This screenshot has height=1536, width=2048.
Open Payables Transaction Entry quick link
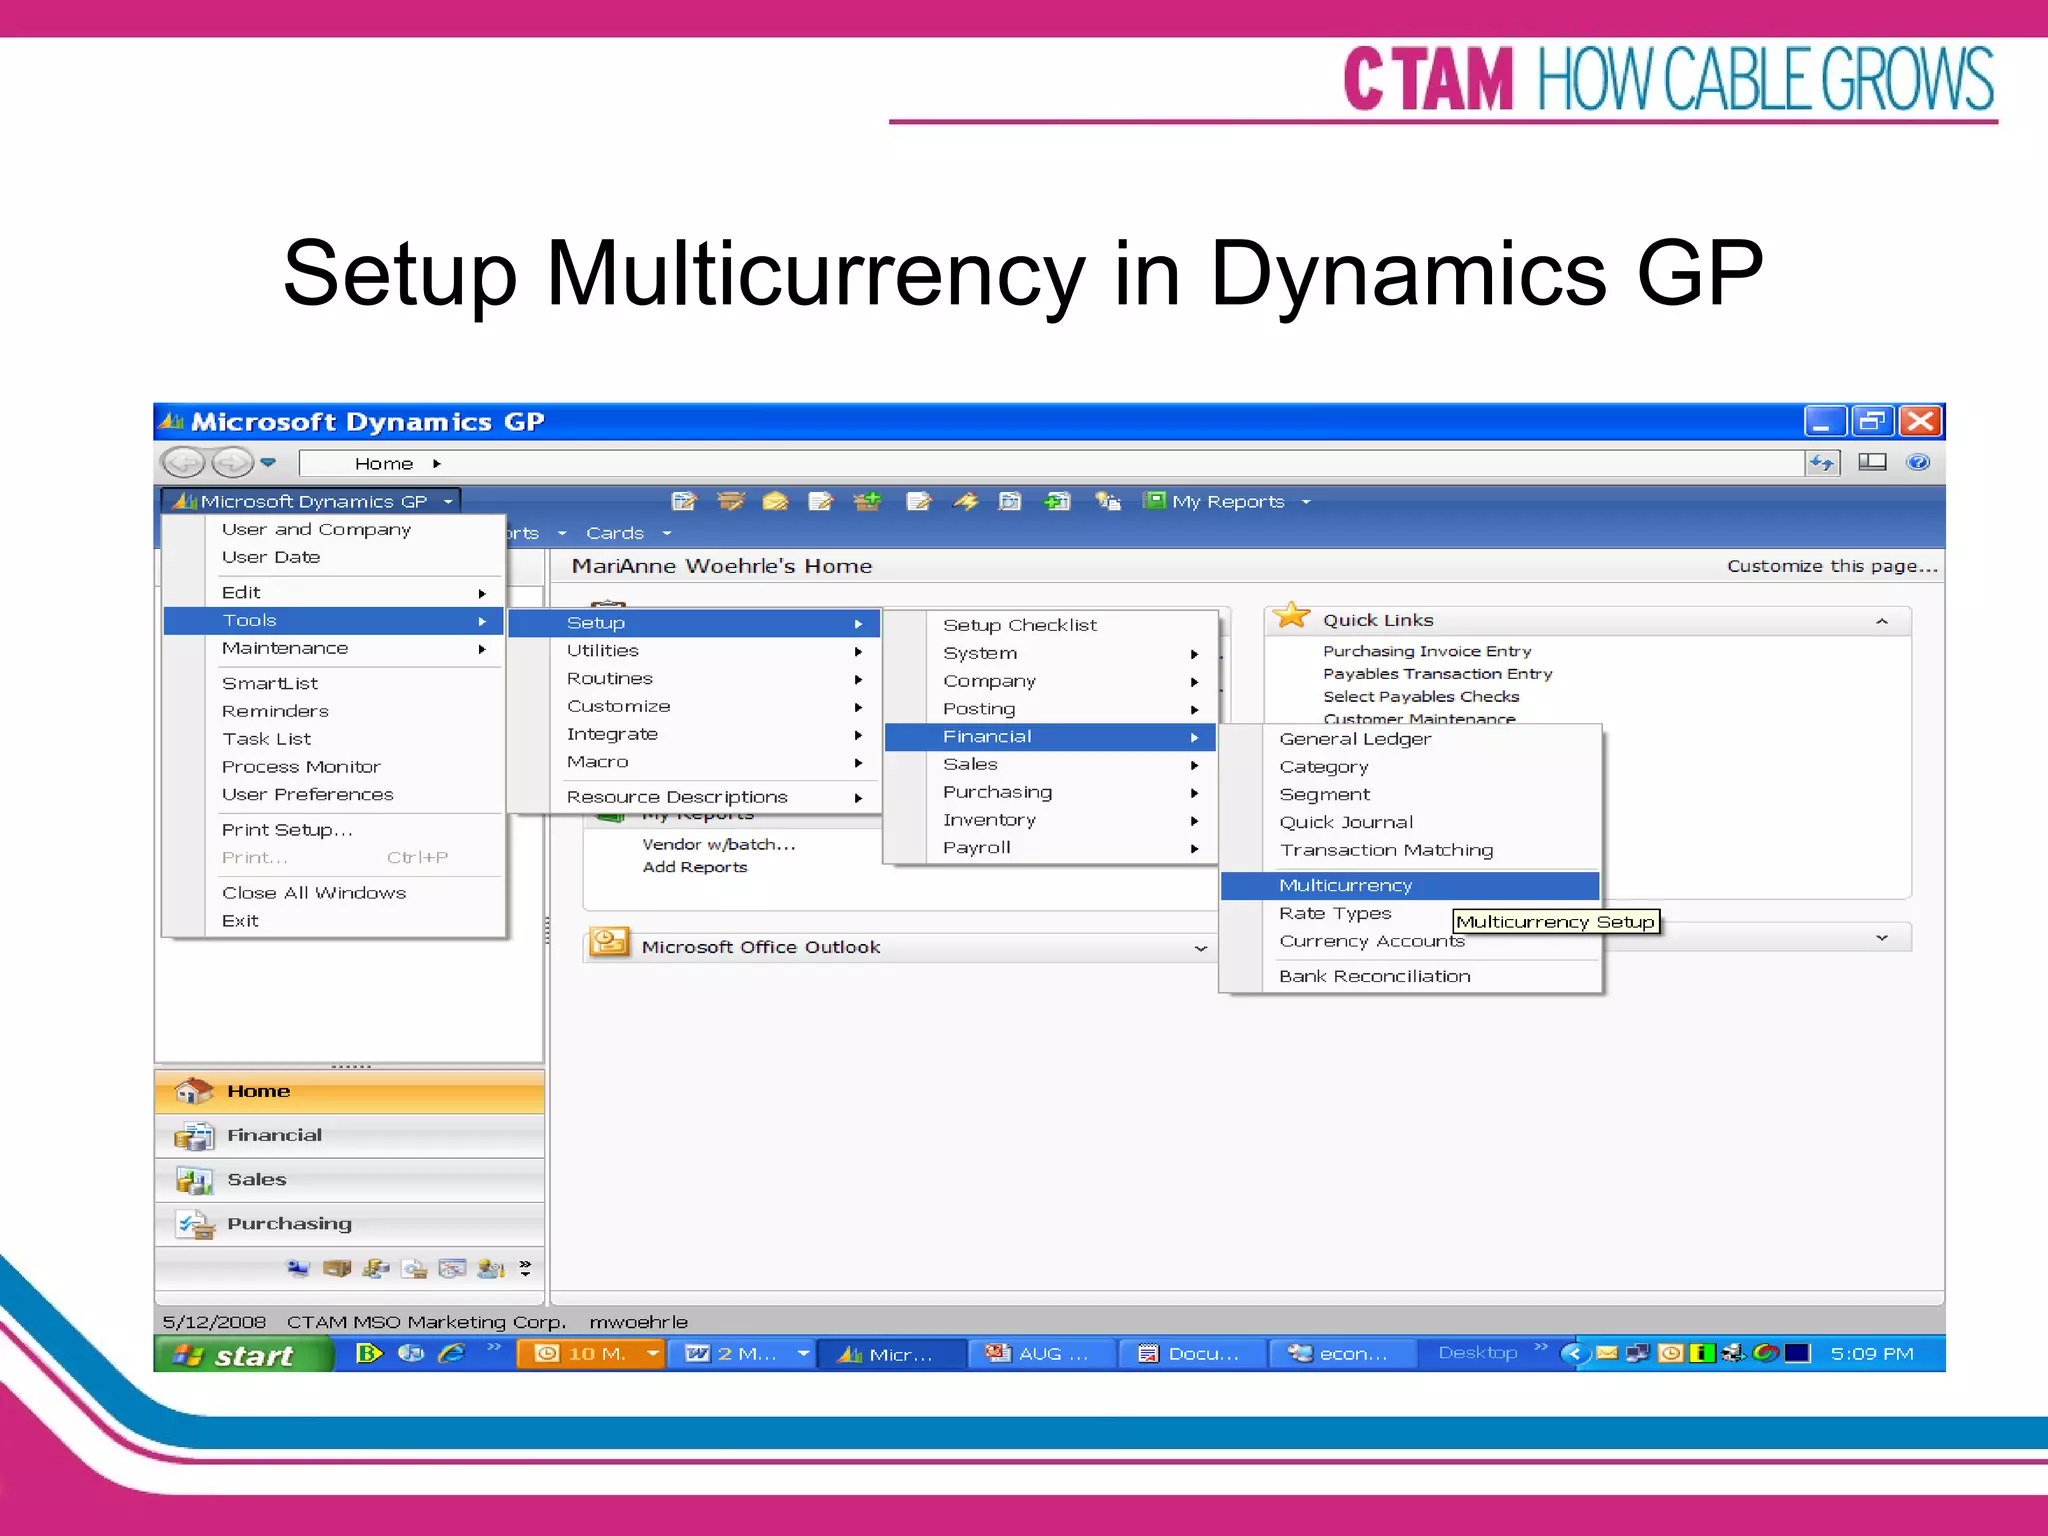1438,674
